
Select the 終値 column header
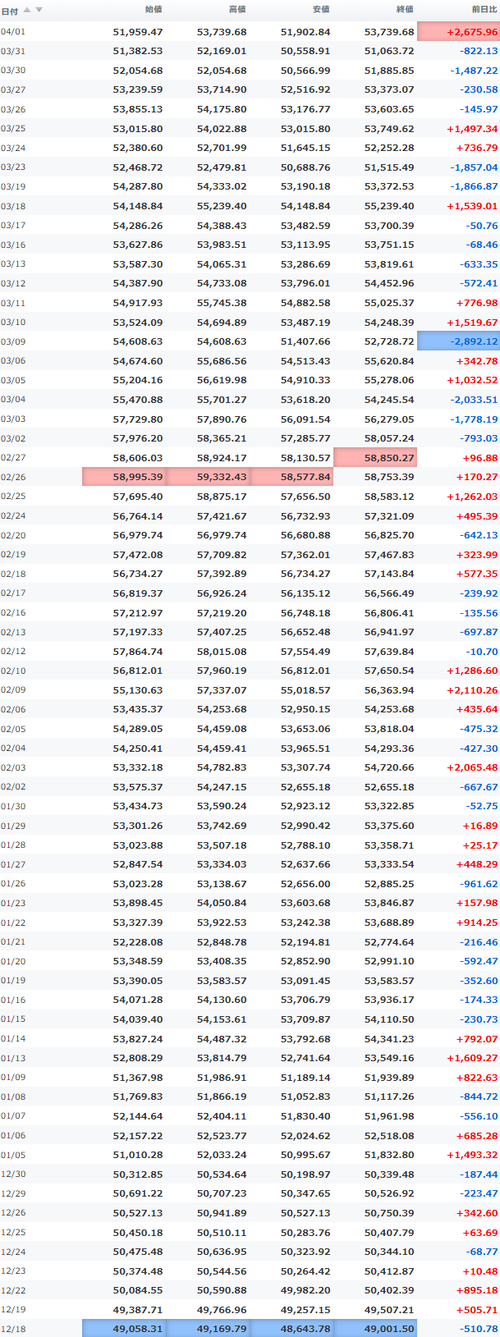point(404,10)
